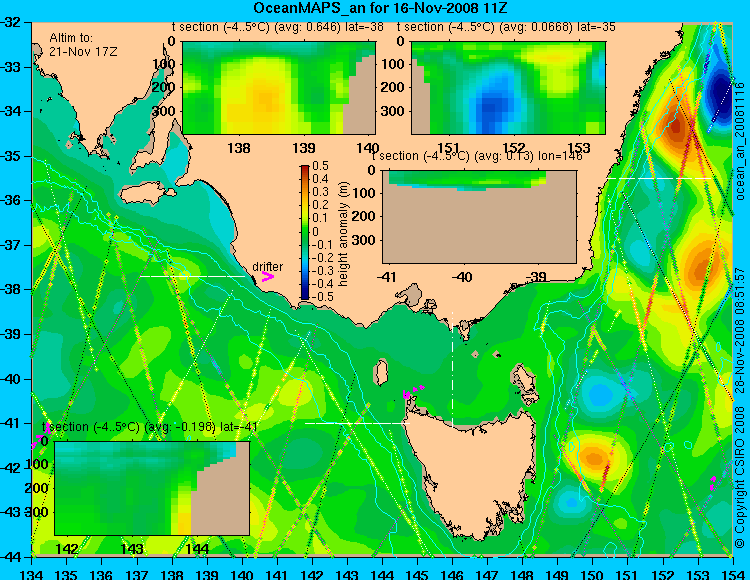The height and width of the screenshot is (580, 750).
Task: Open the lat=-41 temperature section inset plot
Action: coord(152,488)
